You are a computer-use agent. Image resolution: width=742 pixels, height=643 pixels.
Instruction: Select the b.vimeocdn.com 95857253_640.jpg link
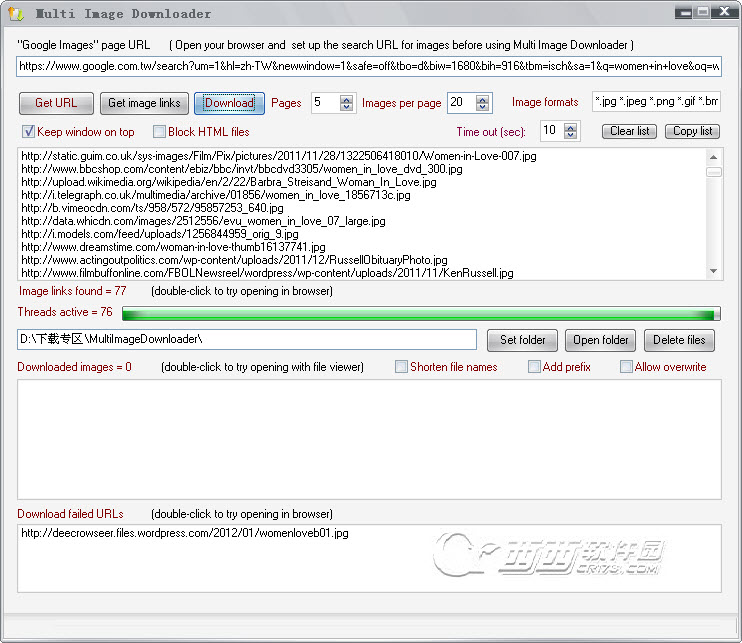pyautogui.click(x=152, y=208)
